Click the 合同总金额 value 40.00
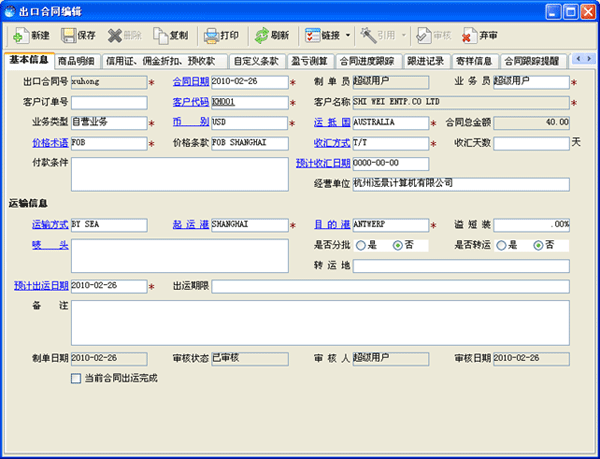Image resolution: width=600 pixels, height=459 pixels. [531, 123]
